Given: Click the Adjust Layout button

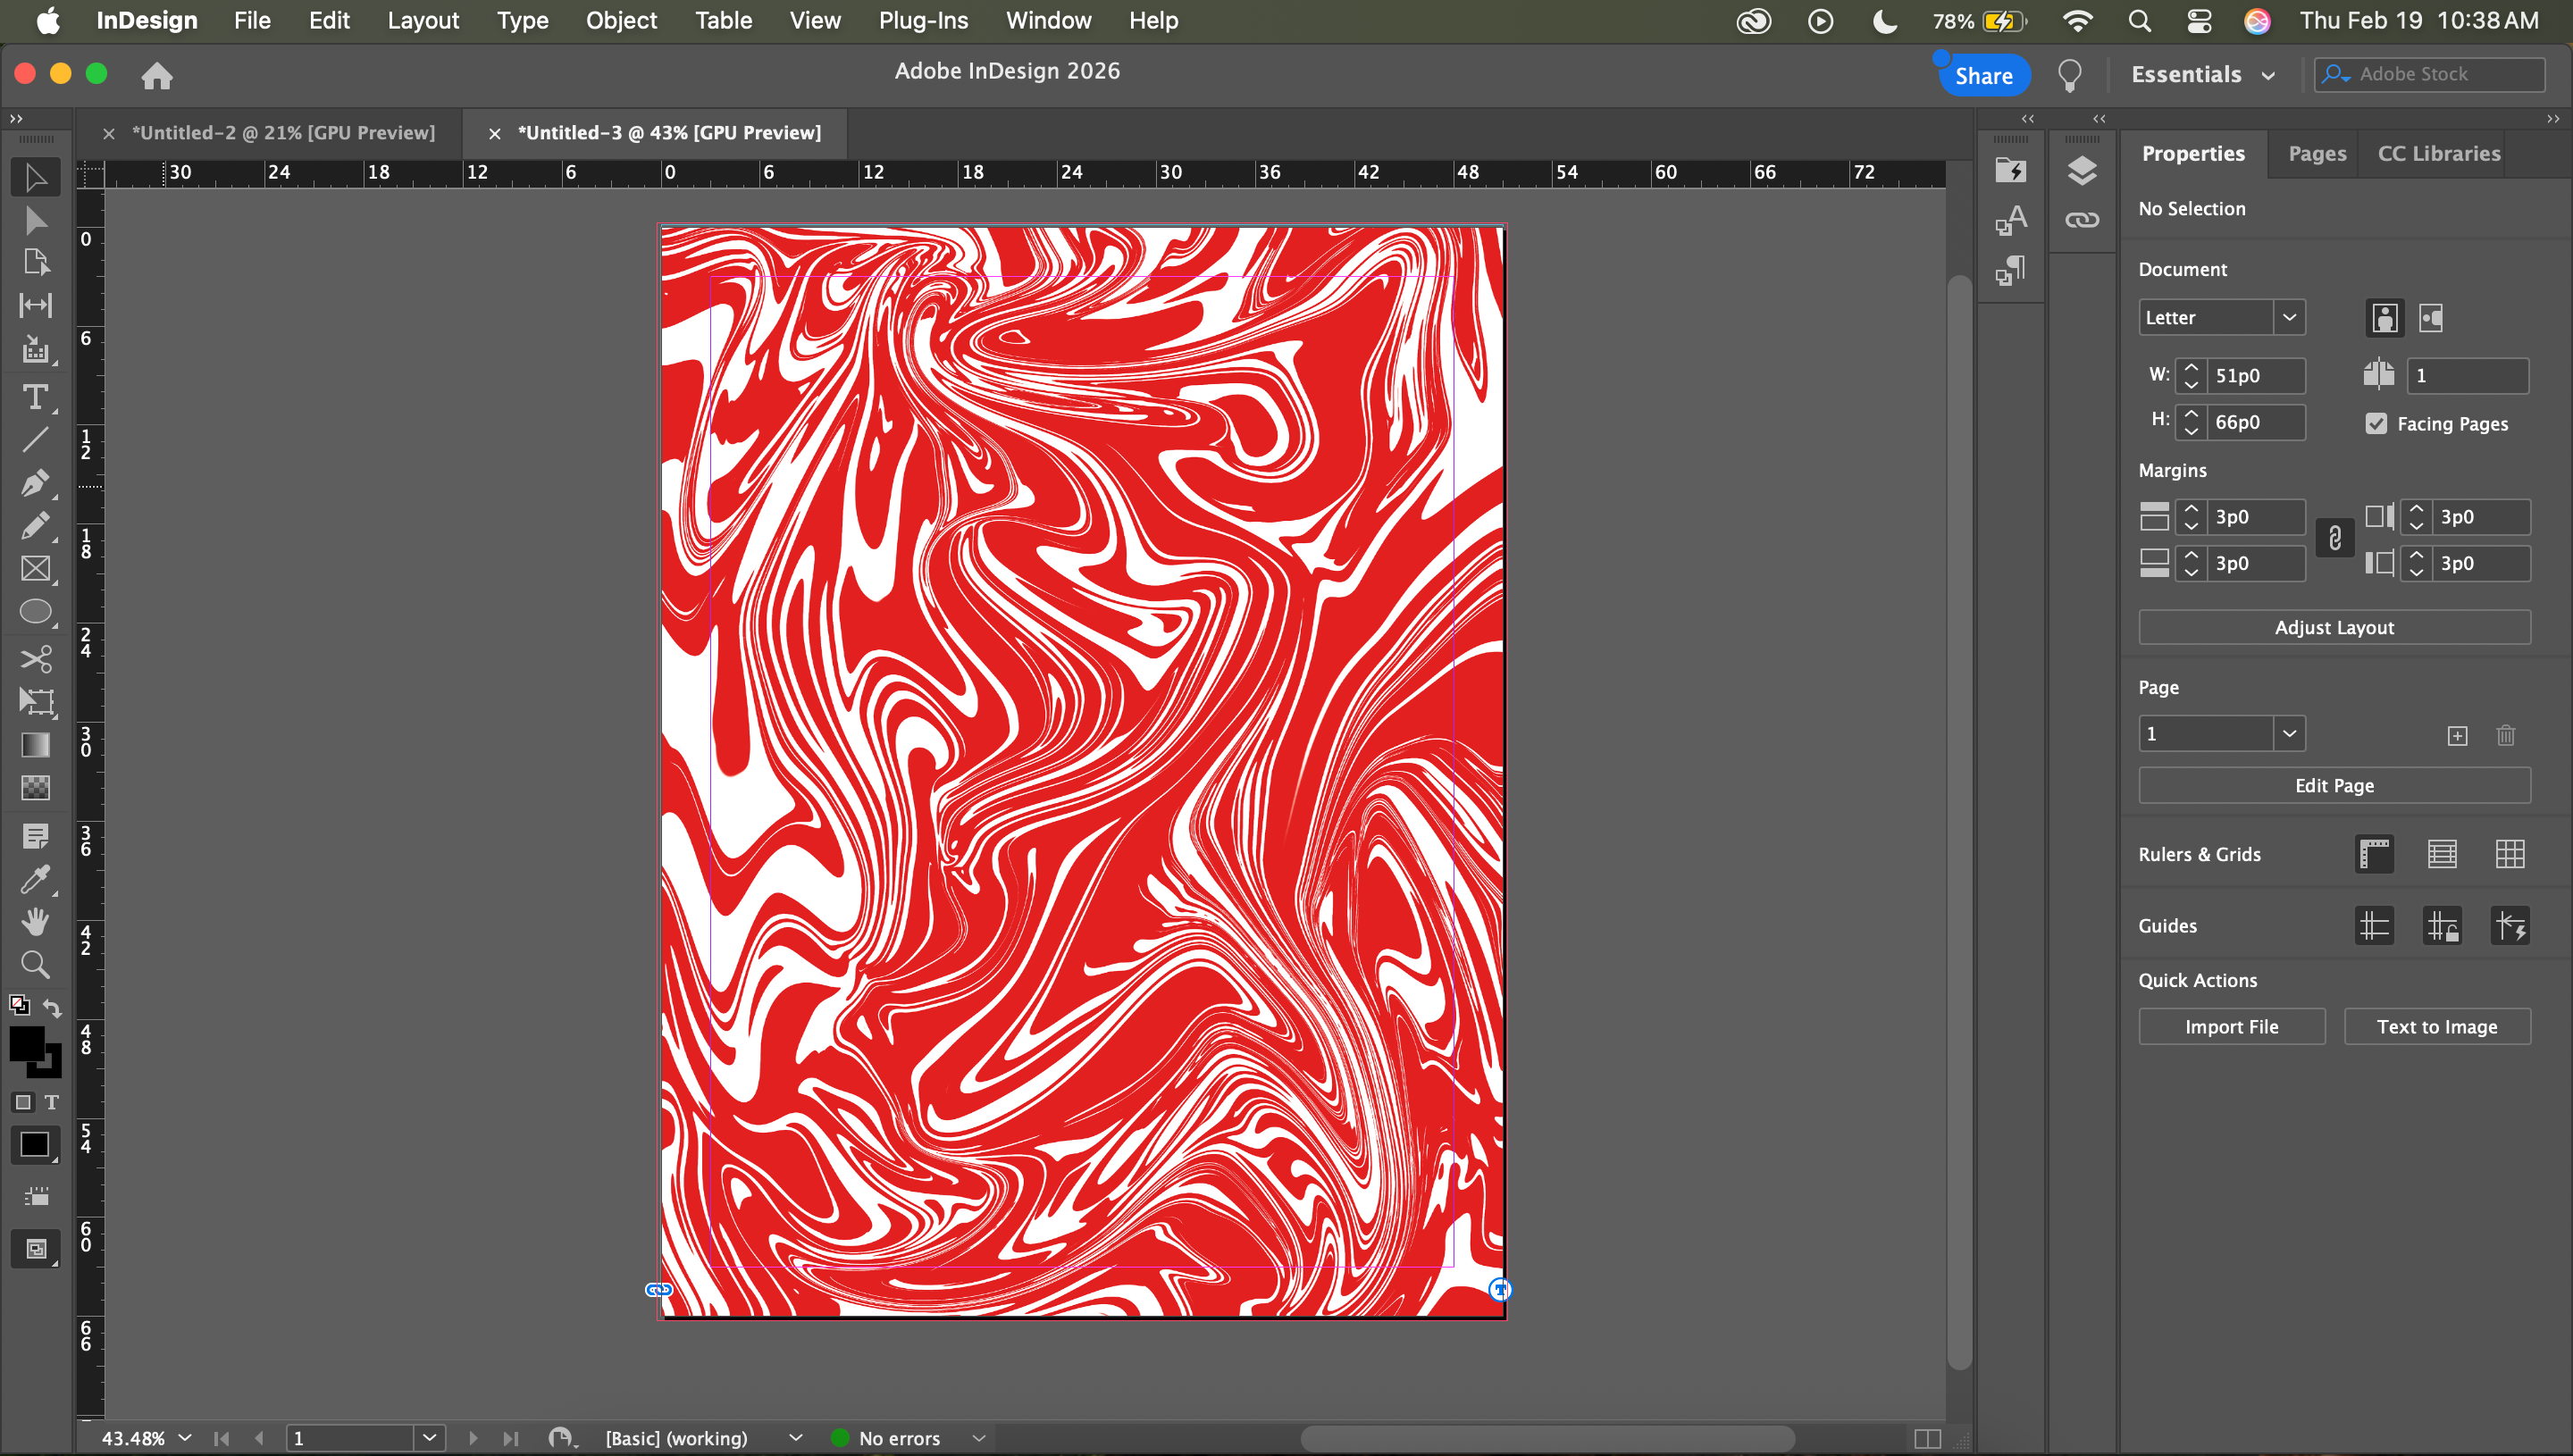Looking at the screenshot, I should pyautogui.click(x=2333, y=627).
